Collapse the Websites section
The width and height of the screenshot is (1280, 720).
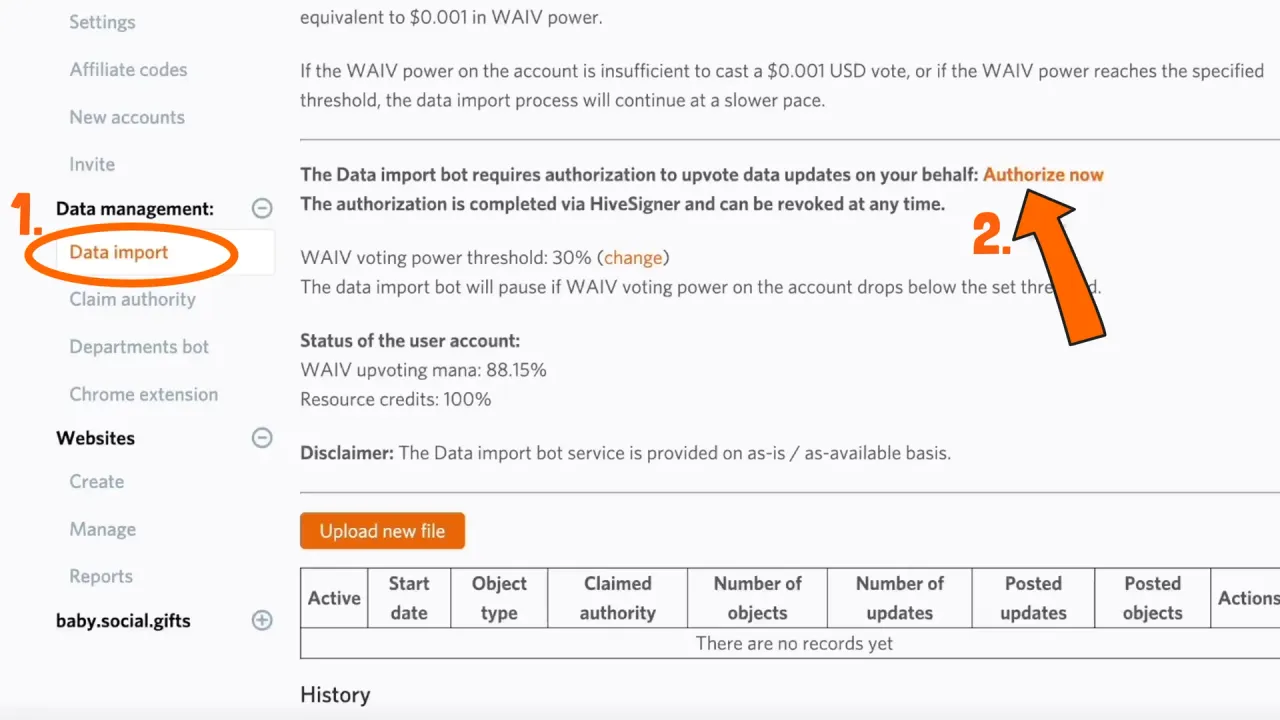(262, 438)
